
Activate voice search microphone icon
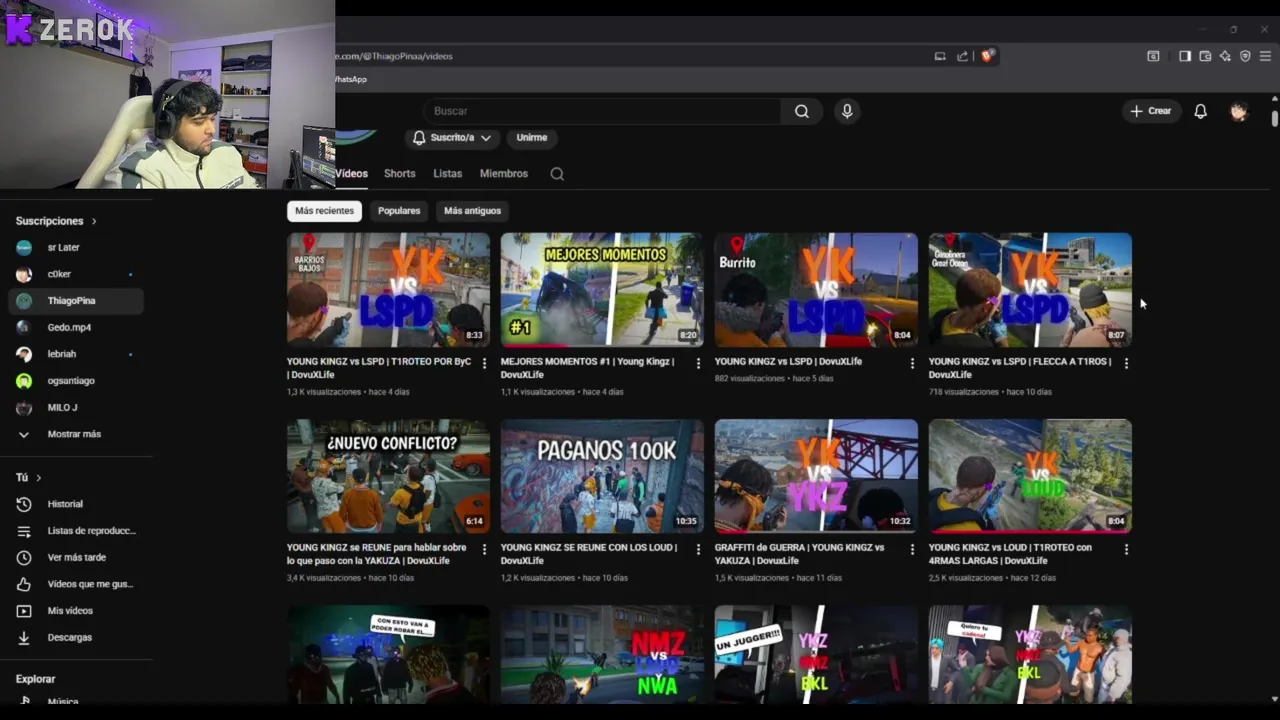[847, 111]
